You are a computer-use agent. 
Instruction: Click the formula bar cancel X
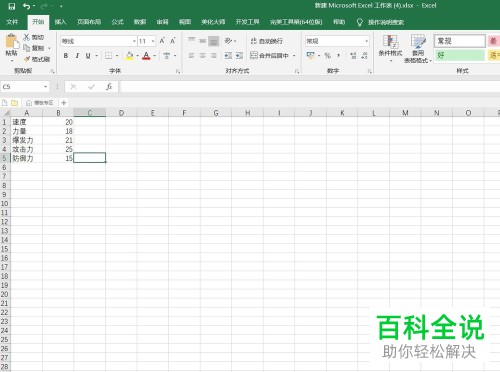(74, 87)
